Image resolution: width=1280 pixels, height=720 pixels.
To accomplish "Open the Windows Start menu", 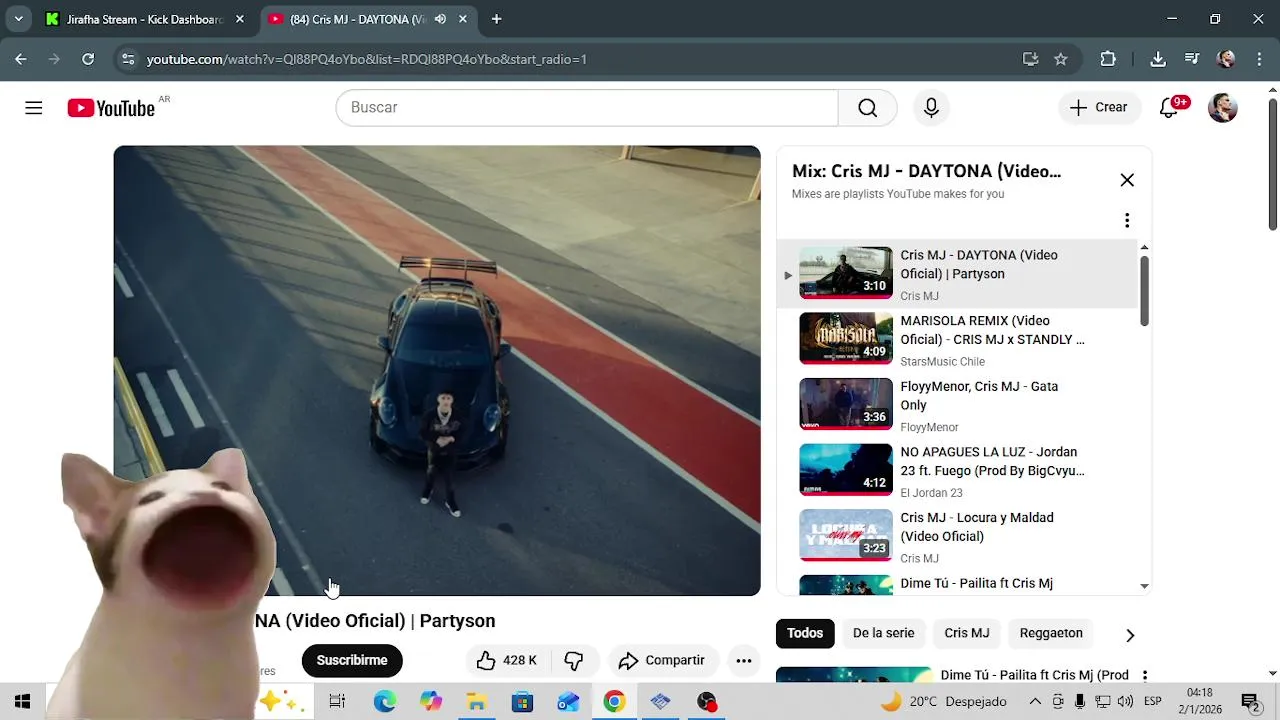I will [22, 702].
